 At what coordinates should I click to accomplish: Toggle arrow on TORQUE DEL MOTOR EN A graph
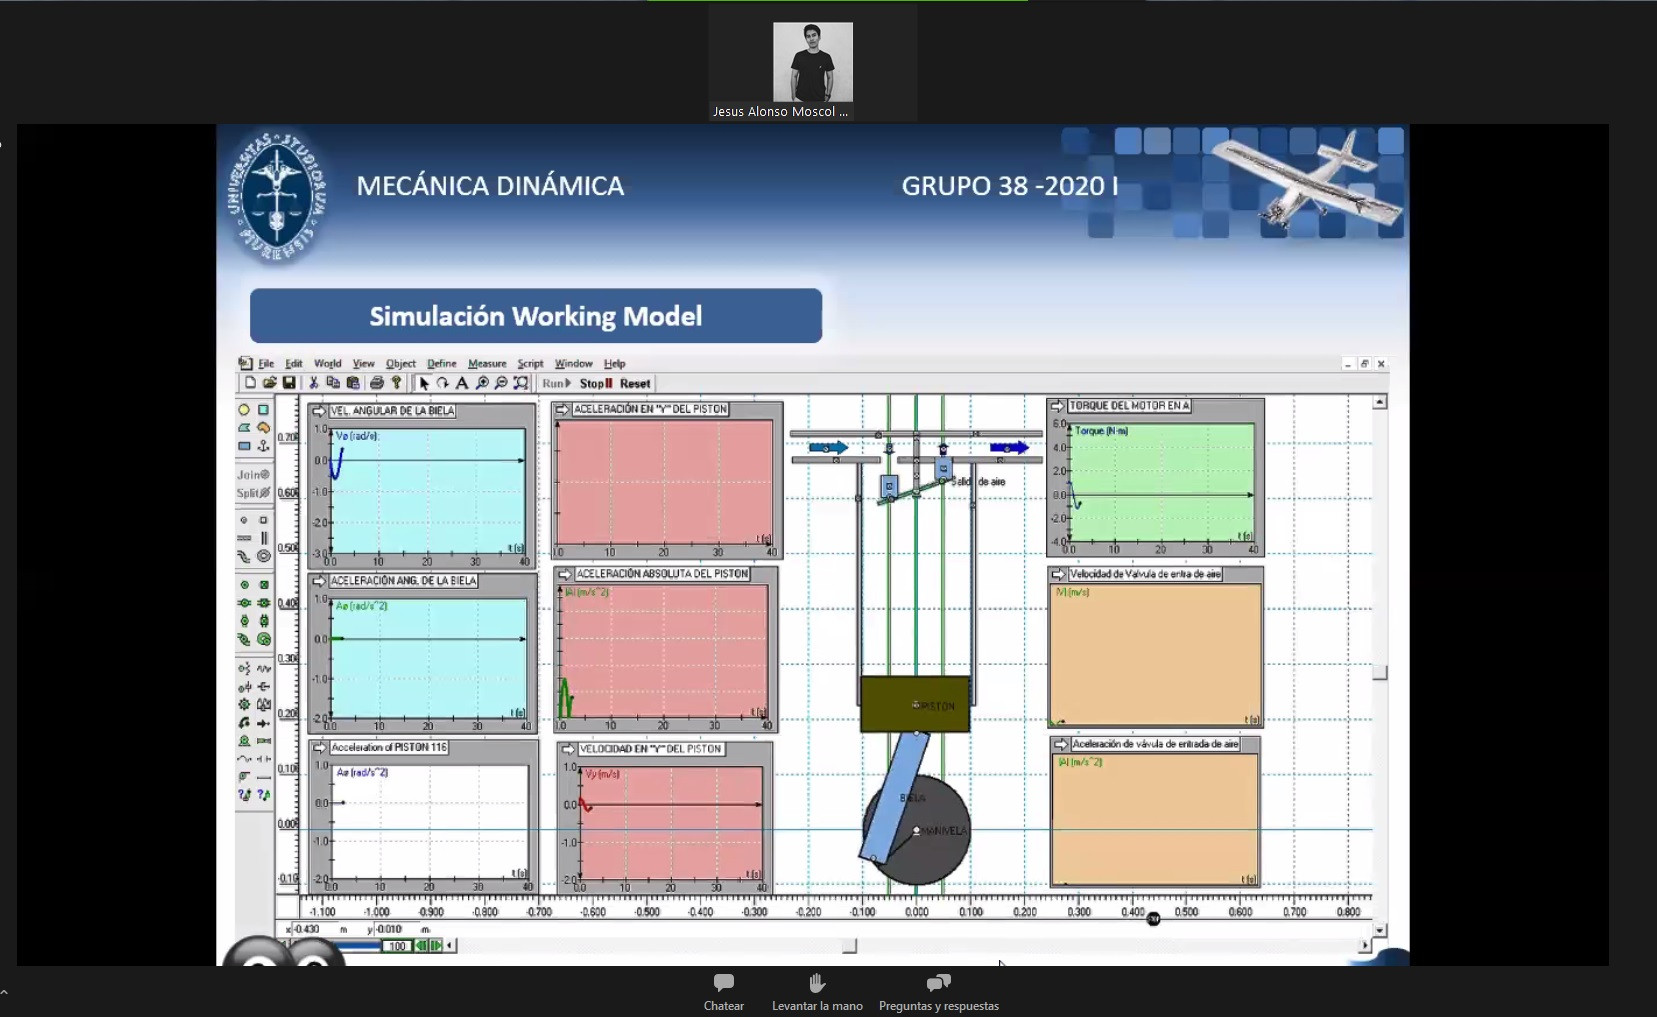click(x=1057, y=406)
